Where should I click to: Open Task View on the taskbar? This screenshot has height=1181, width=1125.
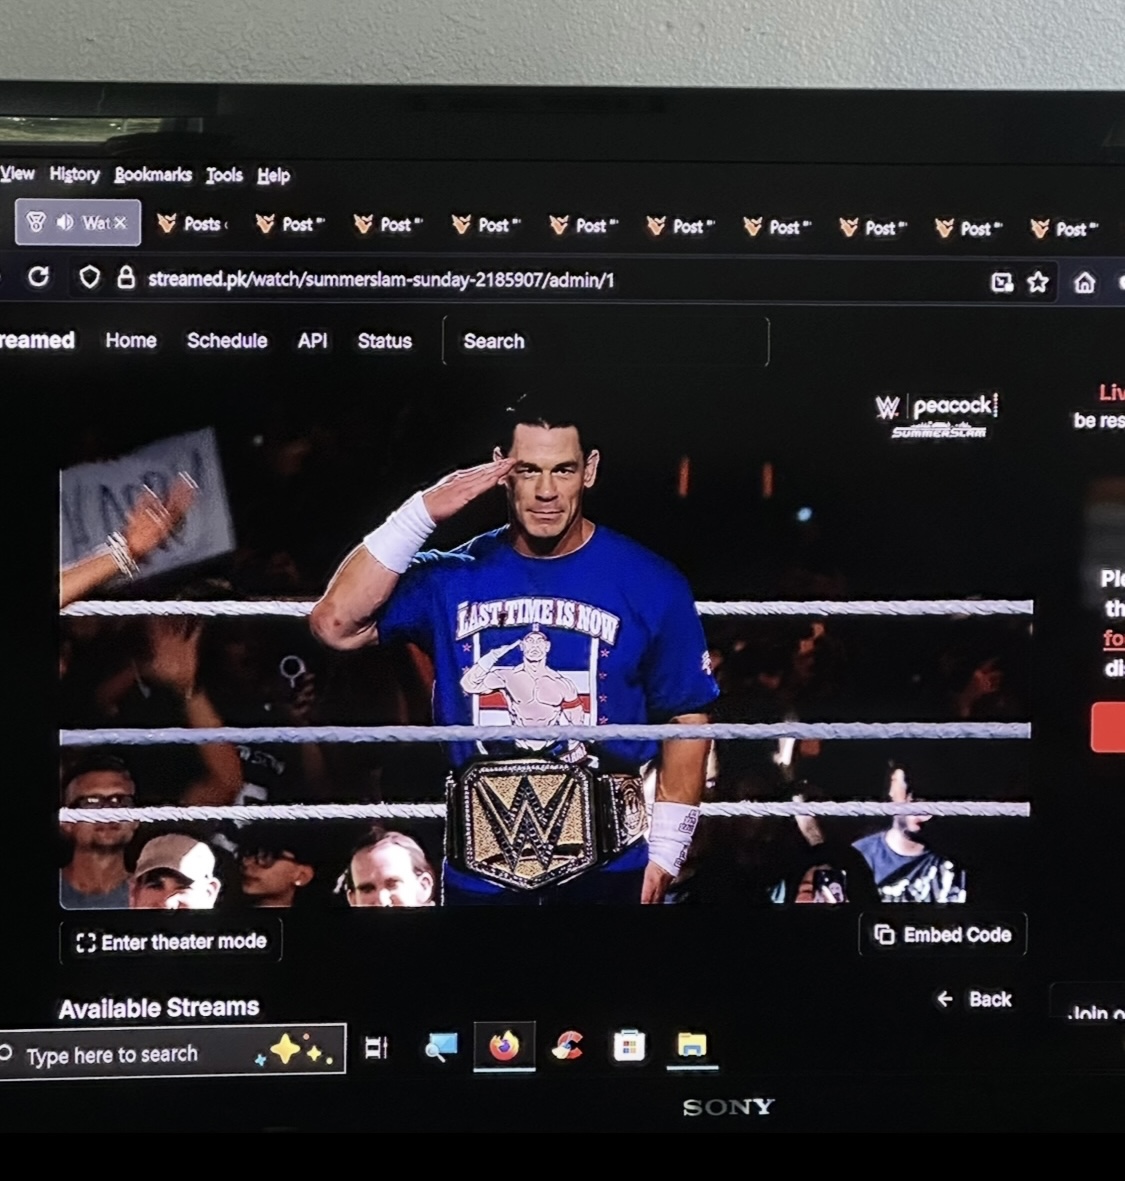(x=376, y=1048)
